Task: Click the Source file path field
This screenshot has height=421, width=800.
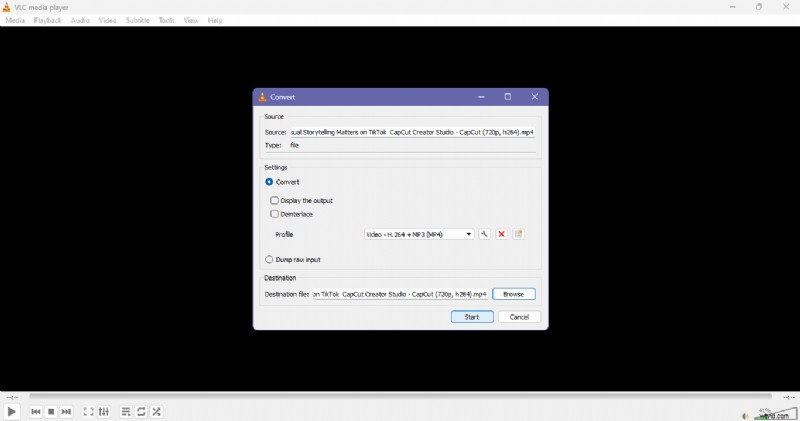Action: (413, 132)
